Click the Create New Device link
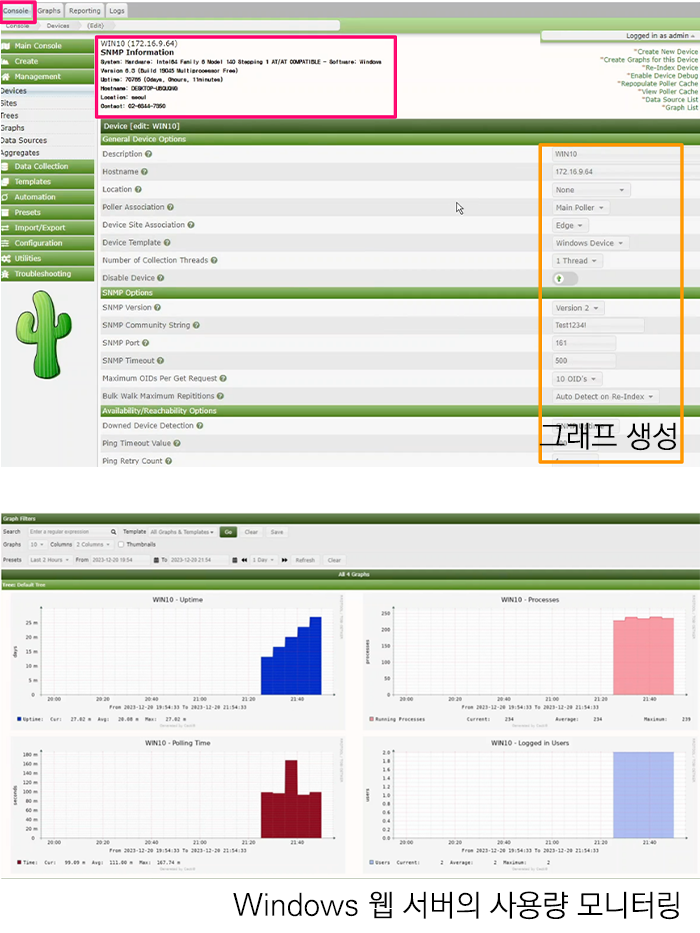Viewport: 700px width, 933px height. click(665, 52)
